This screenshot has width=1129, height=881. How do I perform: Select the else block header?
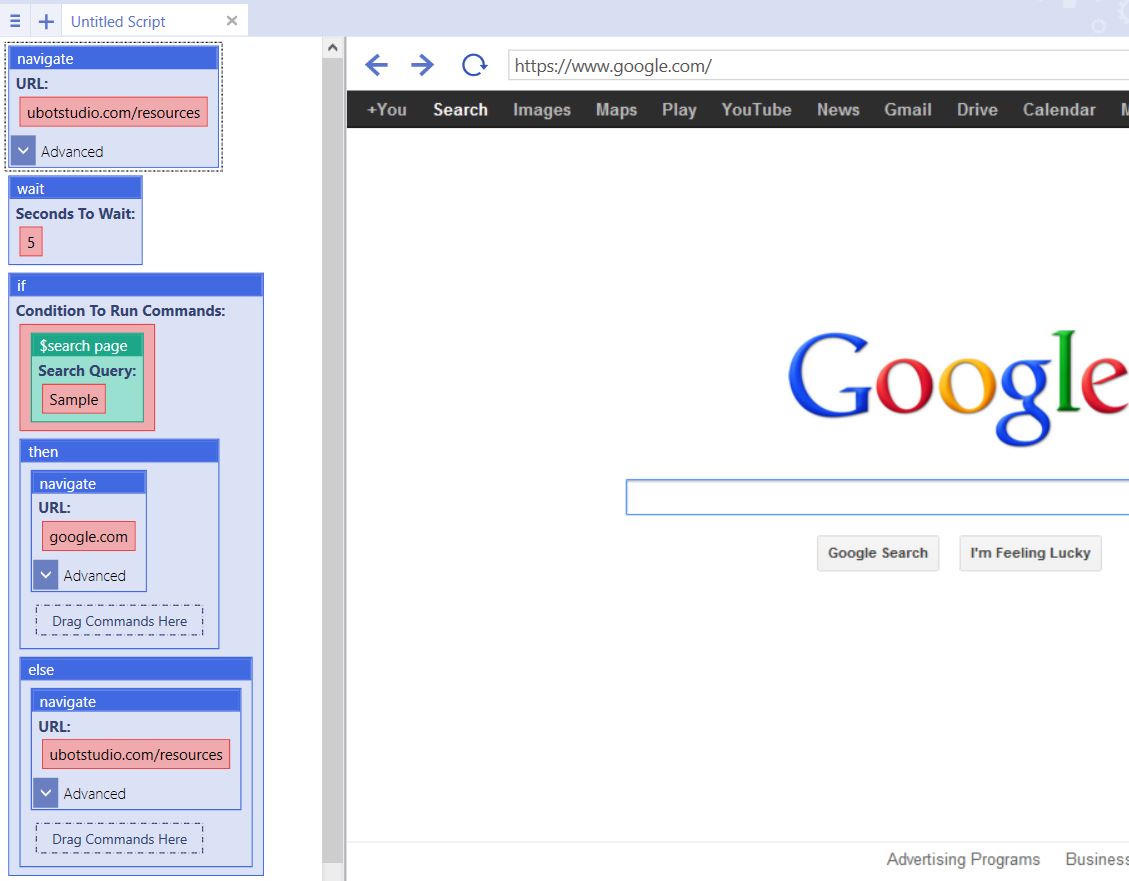tap(136, 669)
